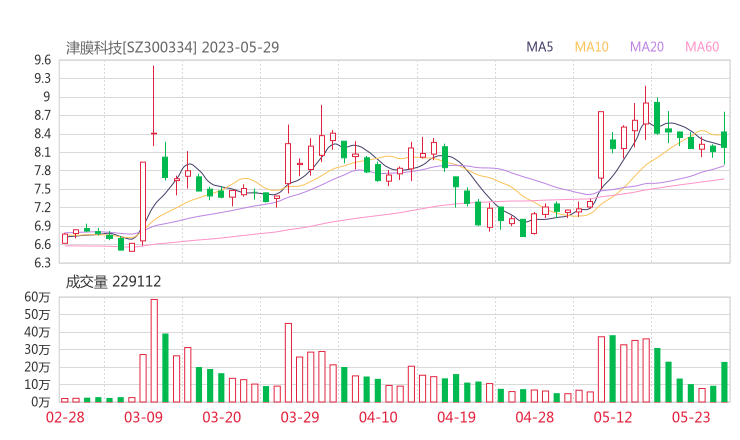The height and width of the screenshot is (440, 740).
Task: Click the date 2023-05-29 in title
Action: (240, 48)
